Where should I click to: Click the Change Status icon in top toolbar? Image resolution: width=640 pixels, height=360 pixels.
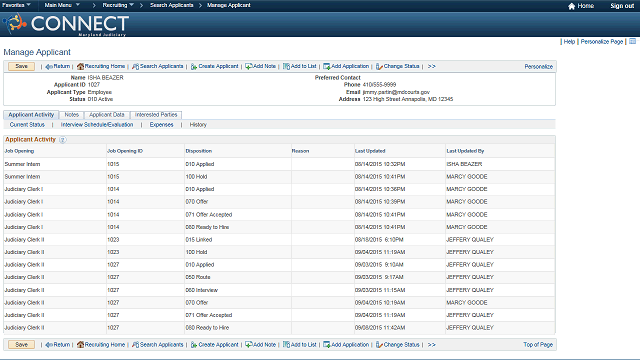(379, 66)
